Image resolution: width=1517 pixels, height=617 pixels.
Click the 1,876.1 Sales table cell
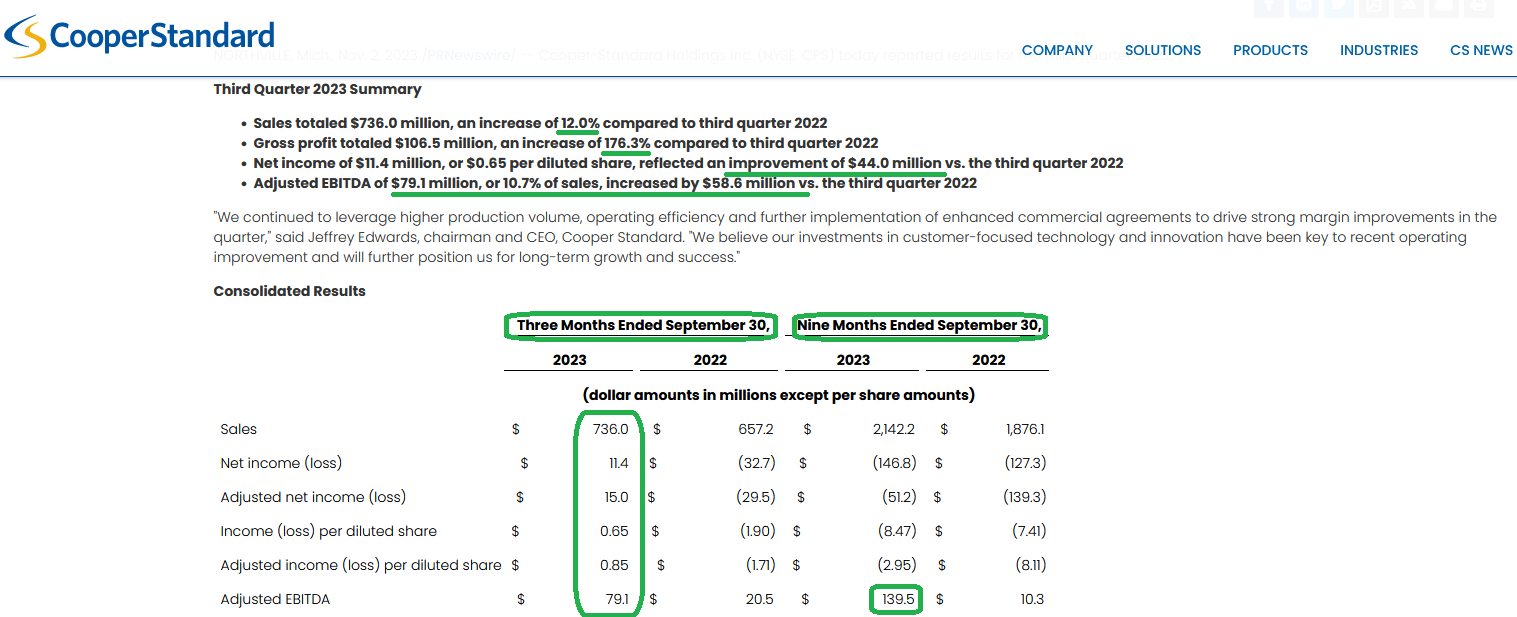pyautogui.click(x=1025, y=429)
